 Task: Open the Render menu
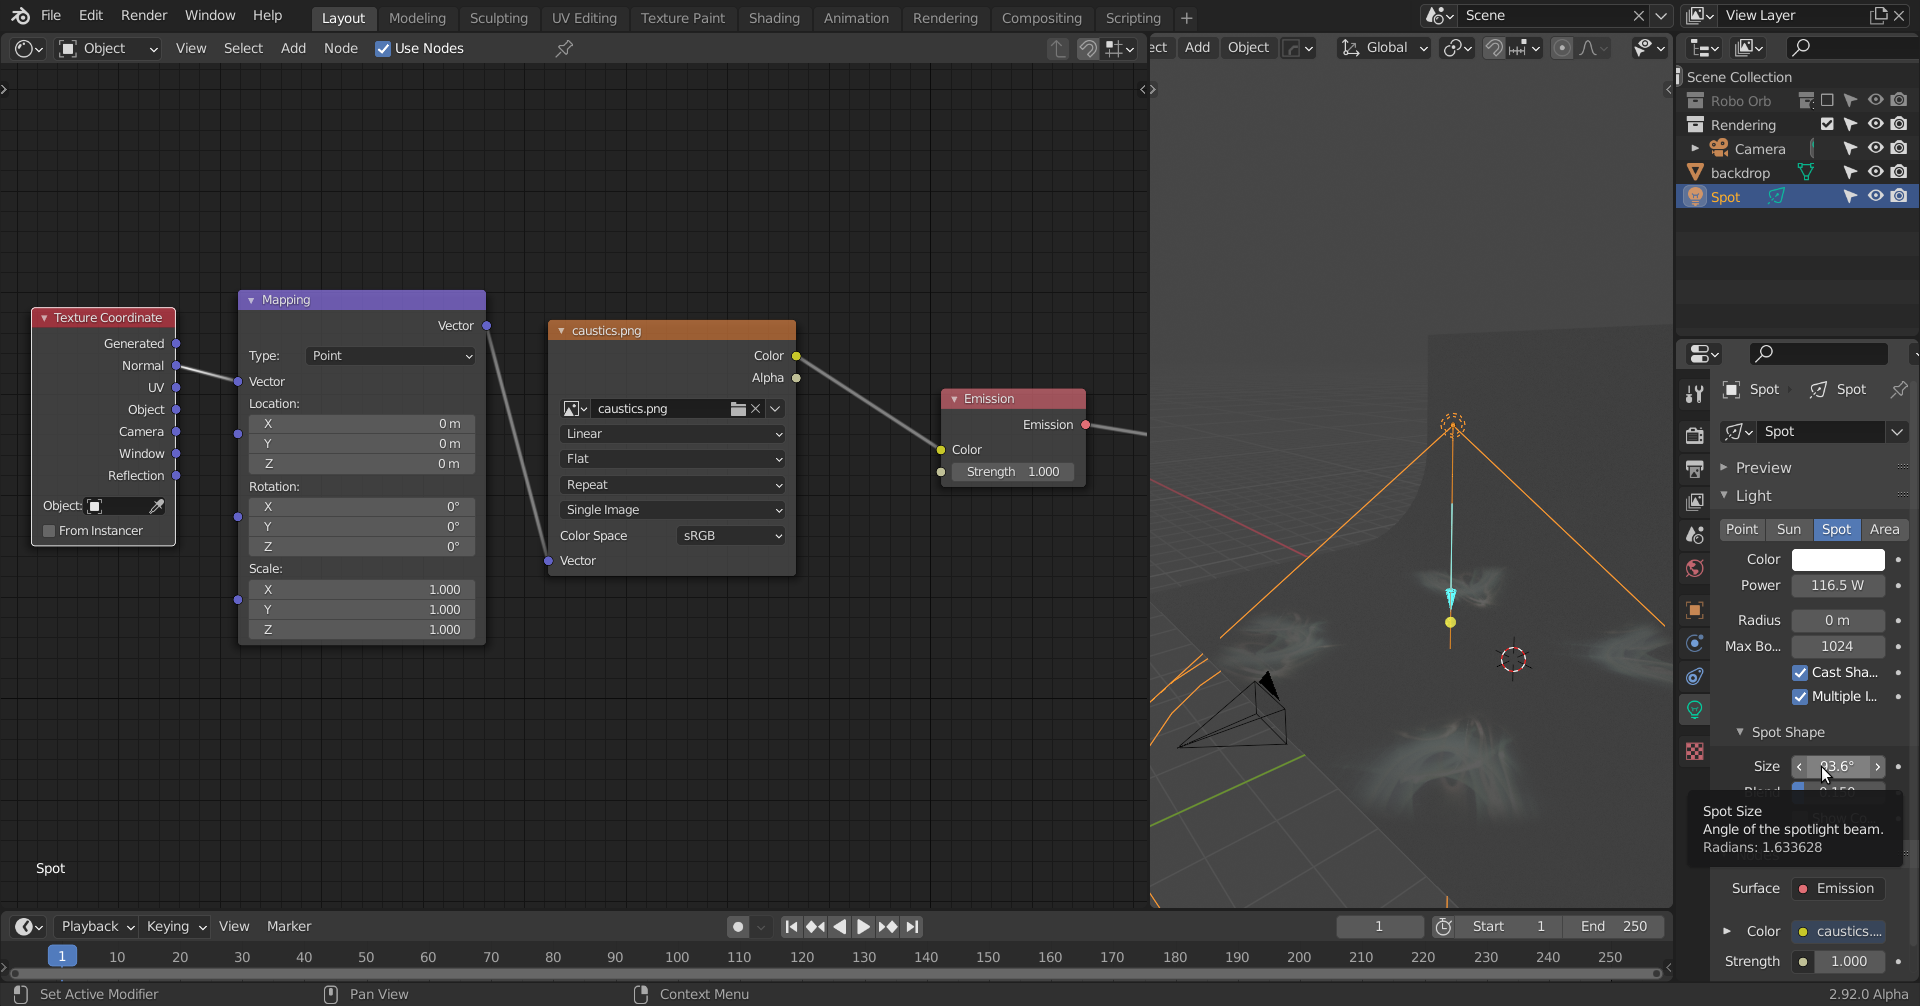coord(143,15)
